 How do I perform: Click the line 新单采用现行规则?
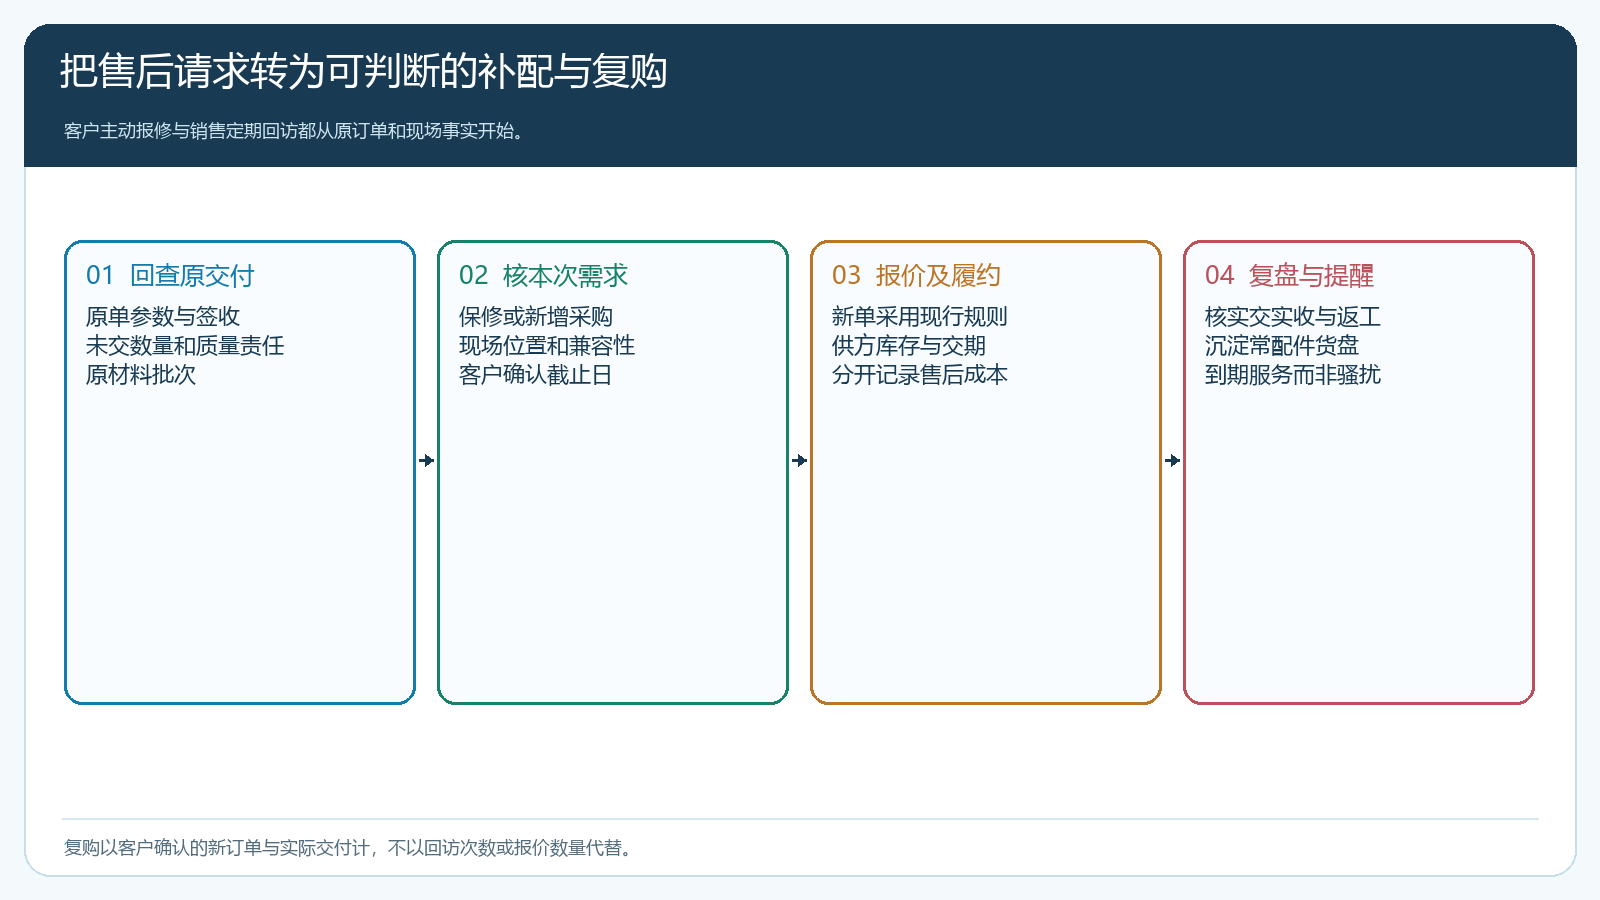[920, 317]
